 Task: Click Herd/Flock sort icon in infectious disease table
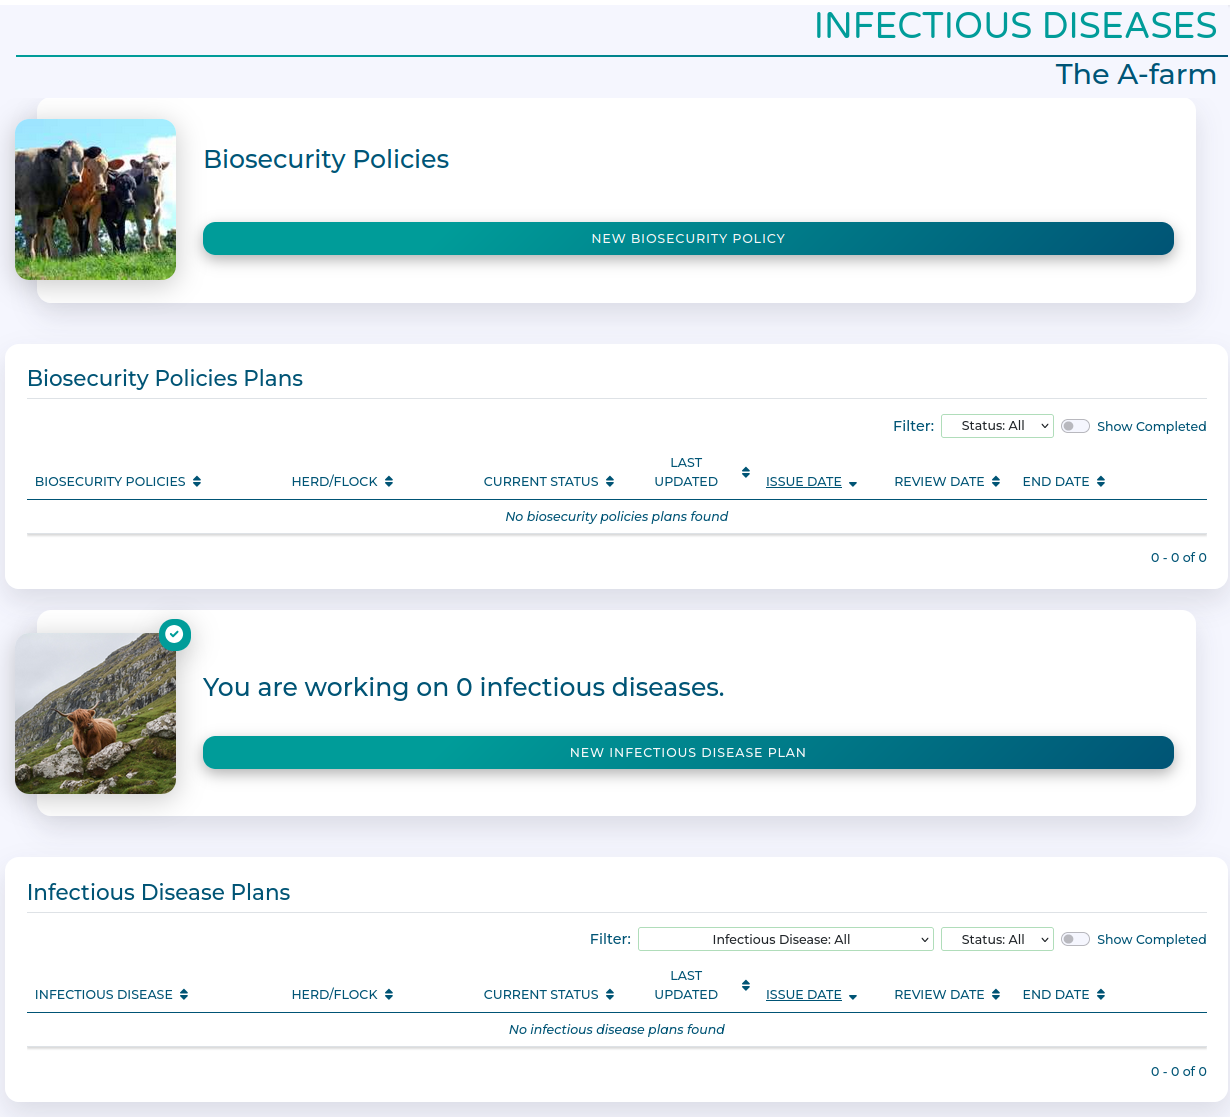click(x=389, y=995)
